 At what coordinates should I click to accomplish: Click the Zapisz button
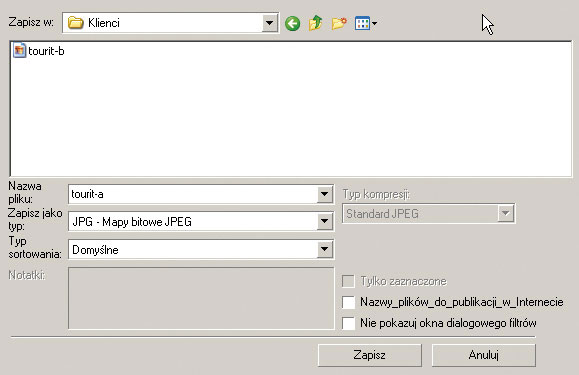coord(369,355)
